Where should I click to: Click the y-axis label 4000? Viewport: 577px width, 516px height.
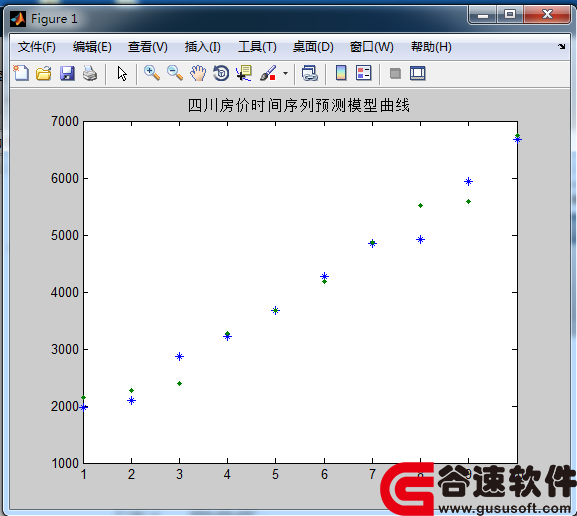coord(65,293)
